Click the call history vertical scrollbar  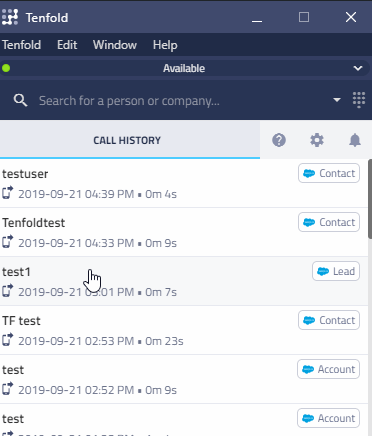pos(370,199)
